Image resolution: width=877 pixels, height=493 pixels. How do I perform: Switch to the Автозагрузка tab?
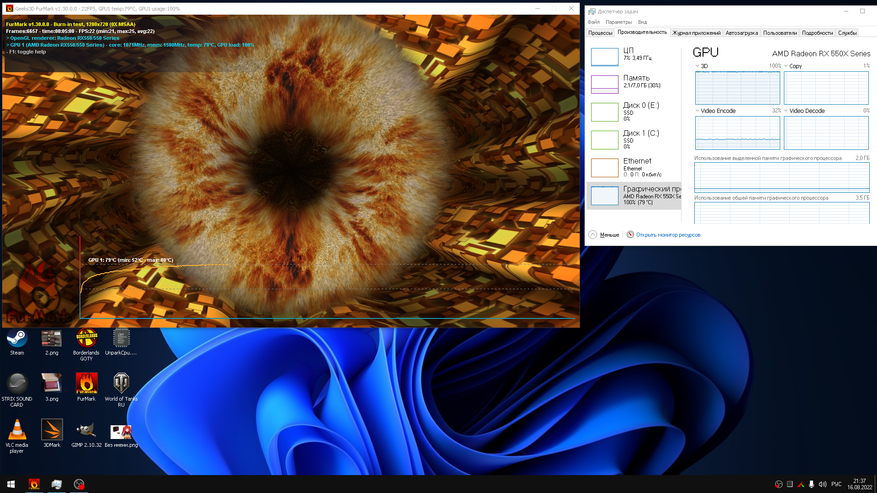742,33
